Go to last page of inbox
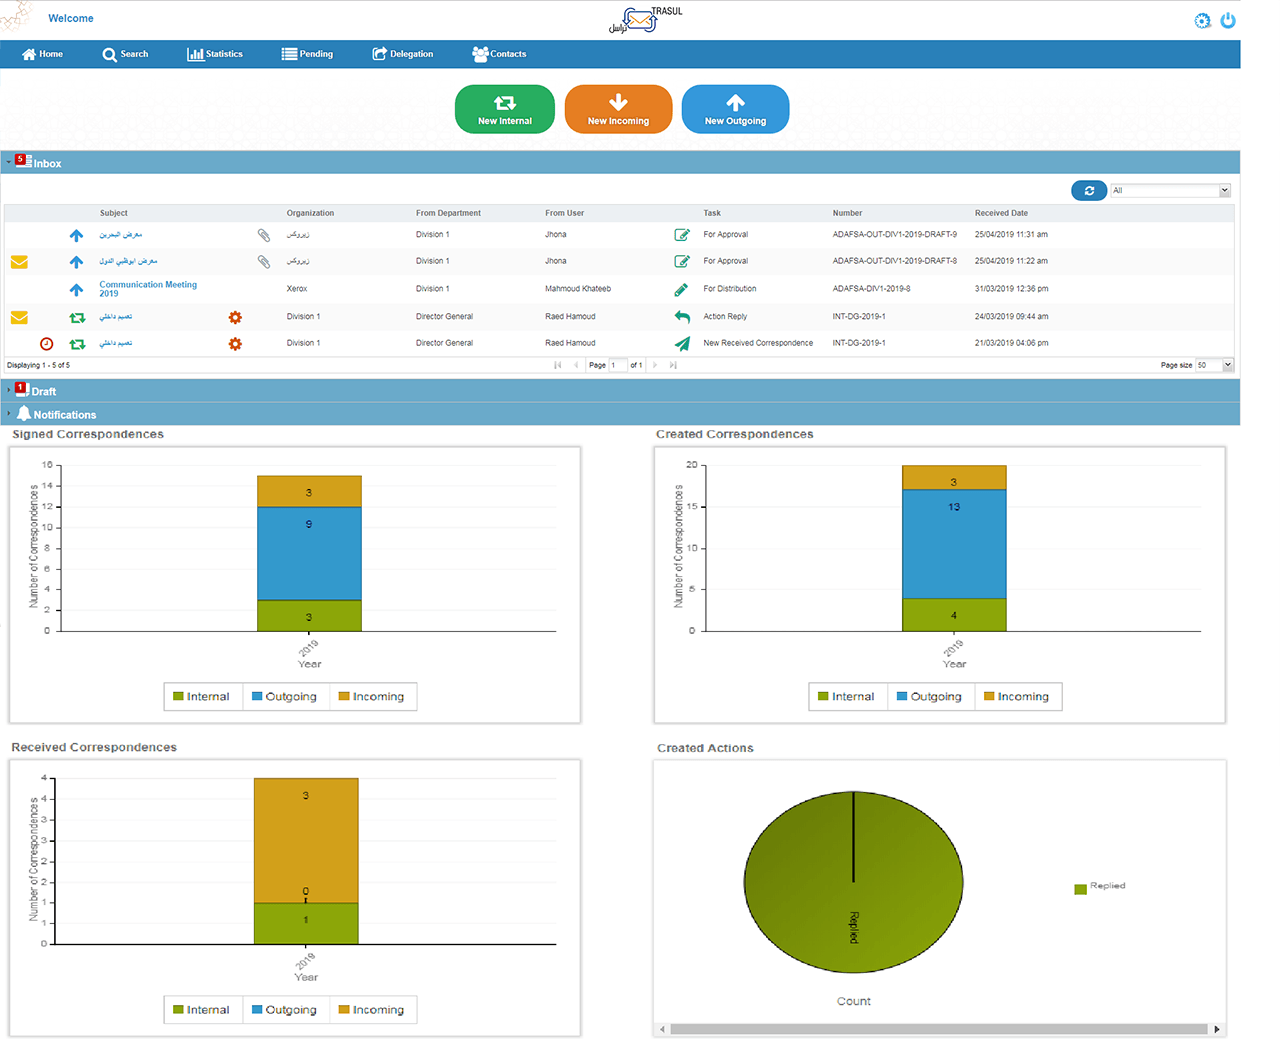This screenshot has height=1064, width=1280. [673, 365]
